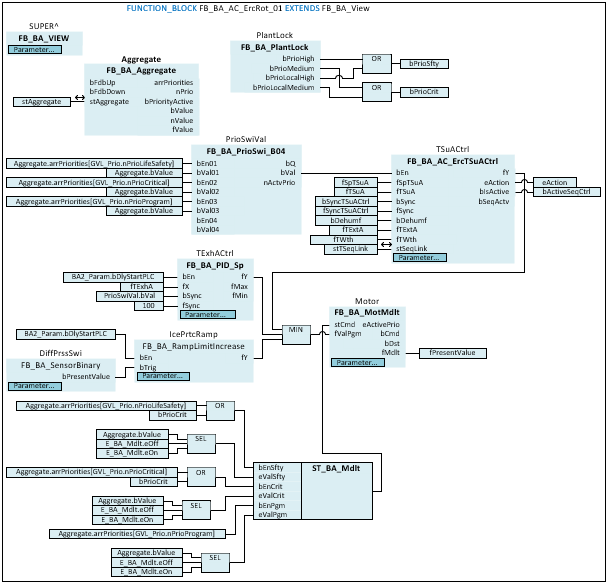This screenshot has height=584, width=609.
Task: Select BA2_Param.bDlyStartPLC wired to FB_BA_PID_Sp
Action: pyautogui.click(x=113, y=277)
